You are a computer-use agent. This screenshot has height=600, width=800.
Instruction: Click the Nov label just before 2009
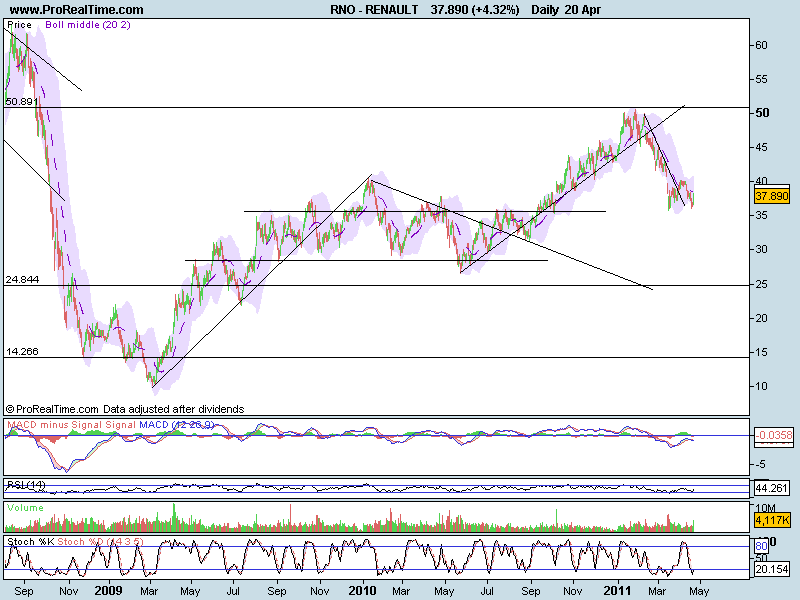coord(68,591)
